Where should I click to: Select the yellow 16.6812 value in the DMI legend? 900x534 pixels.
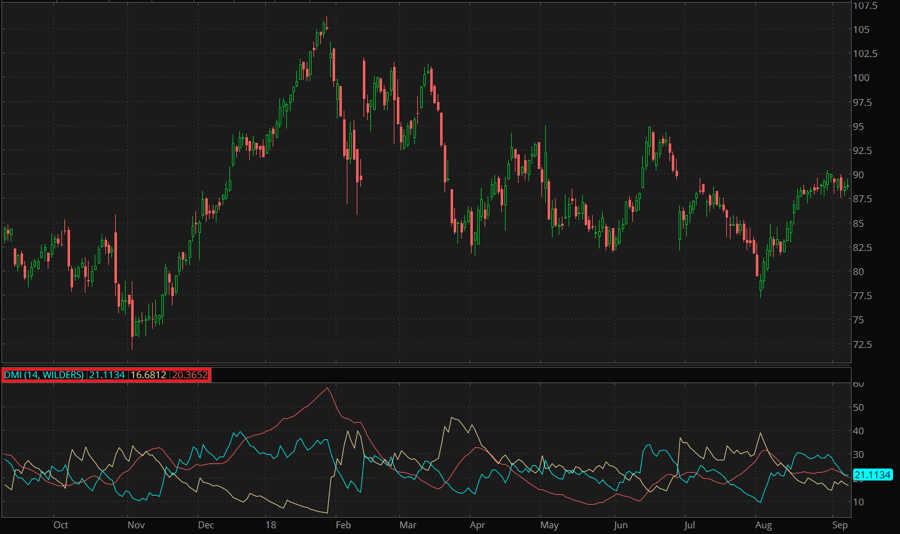[149, 375]
